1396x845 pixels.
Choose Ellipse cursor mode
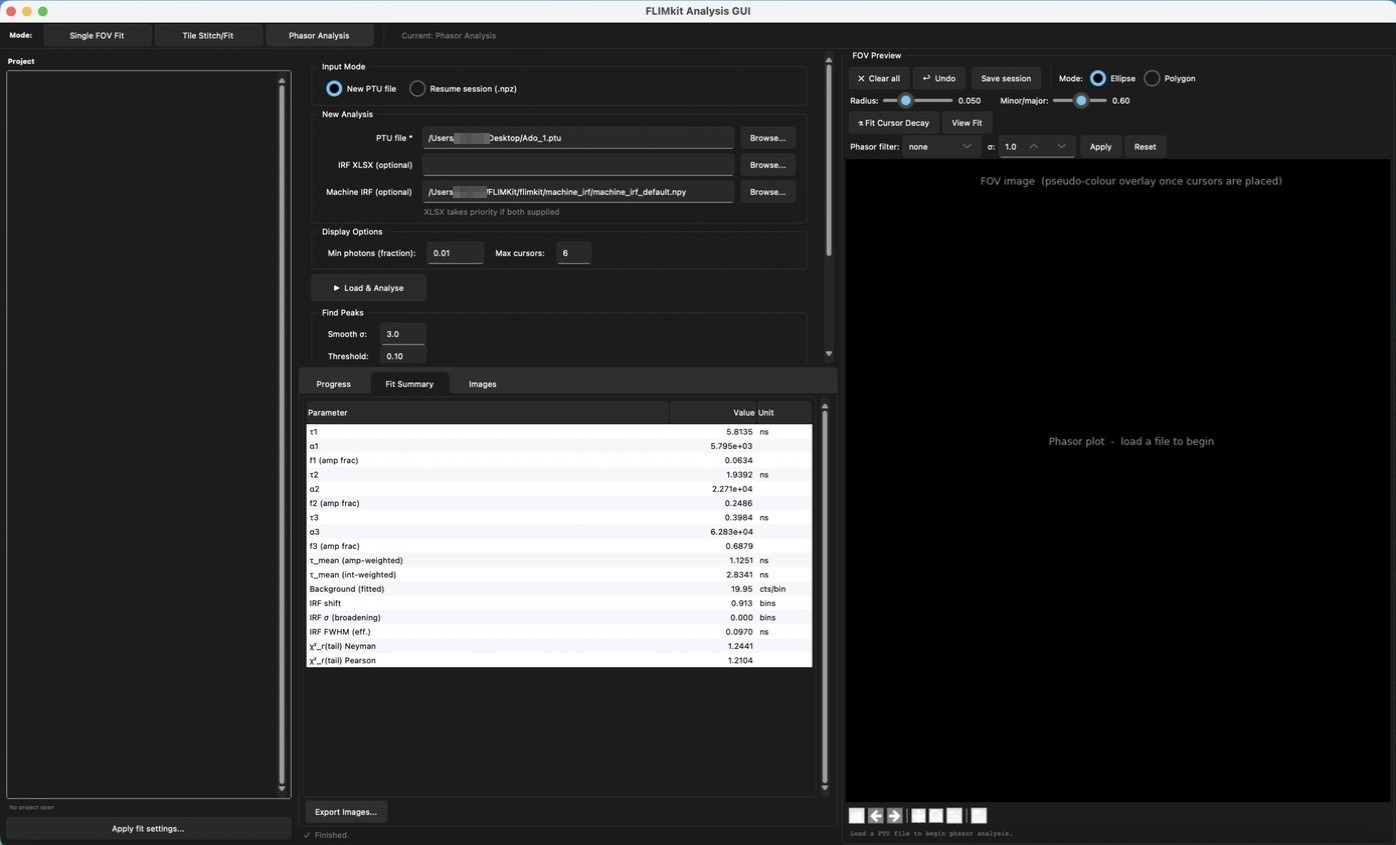1098,78
